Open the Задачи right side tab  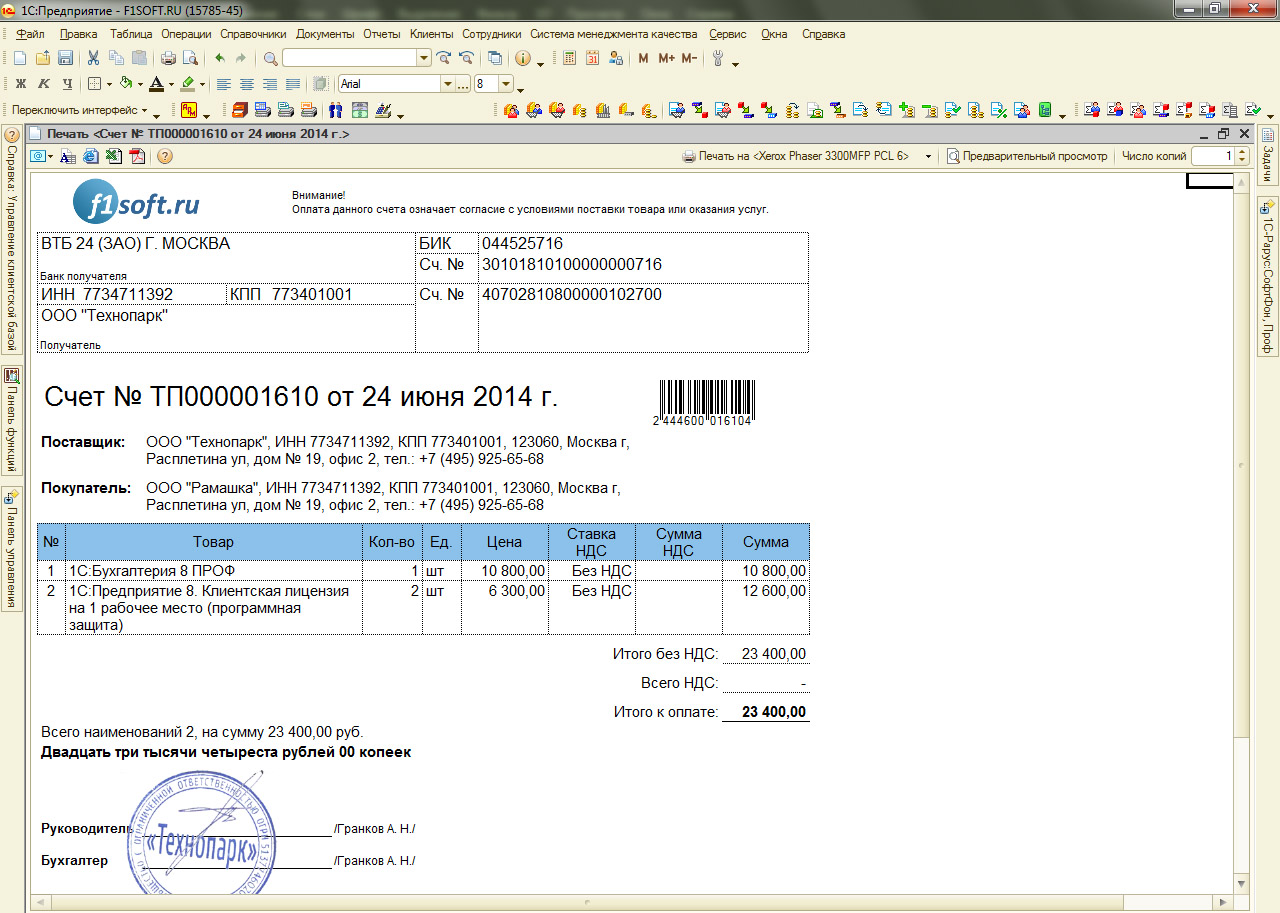coord(1267,156)
